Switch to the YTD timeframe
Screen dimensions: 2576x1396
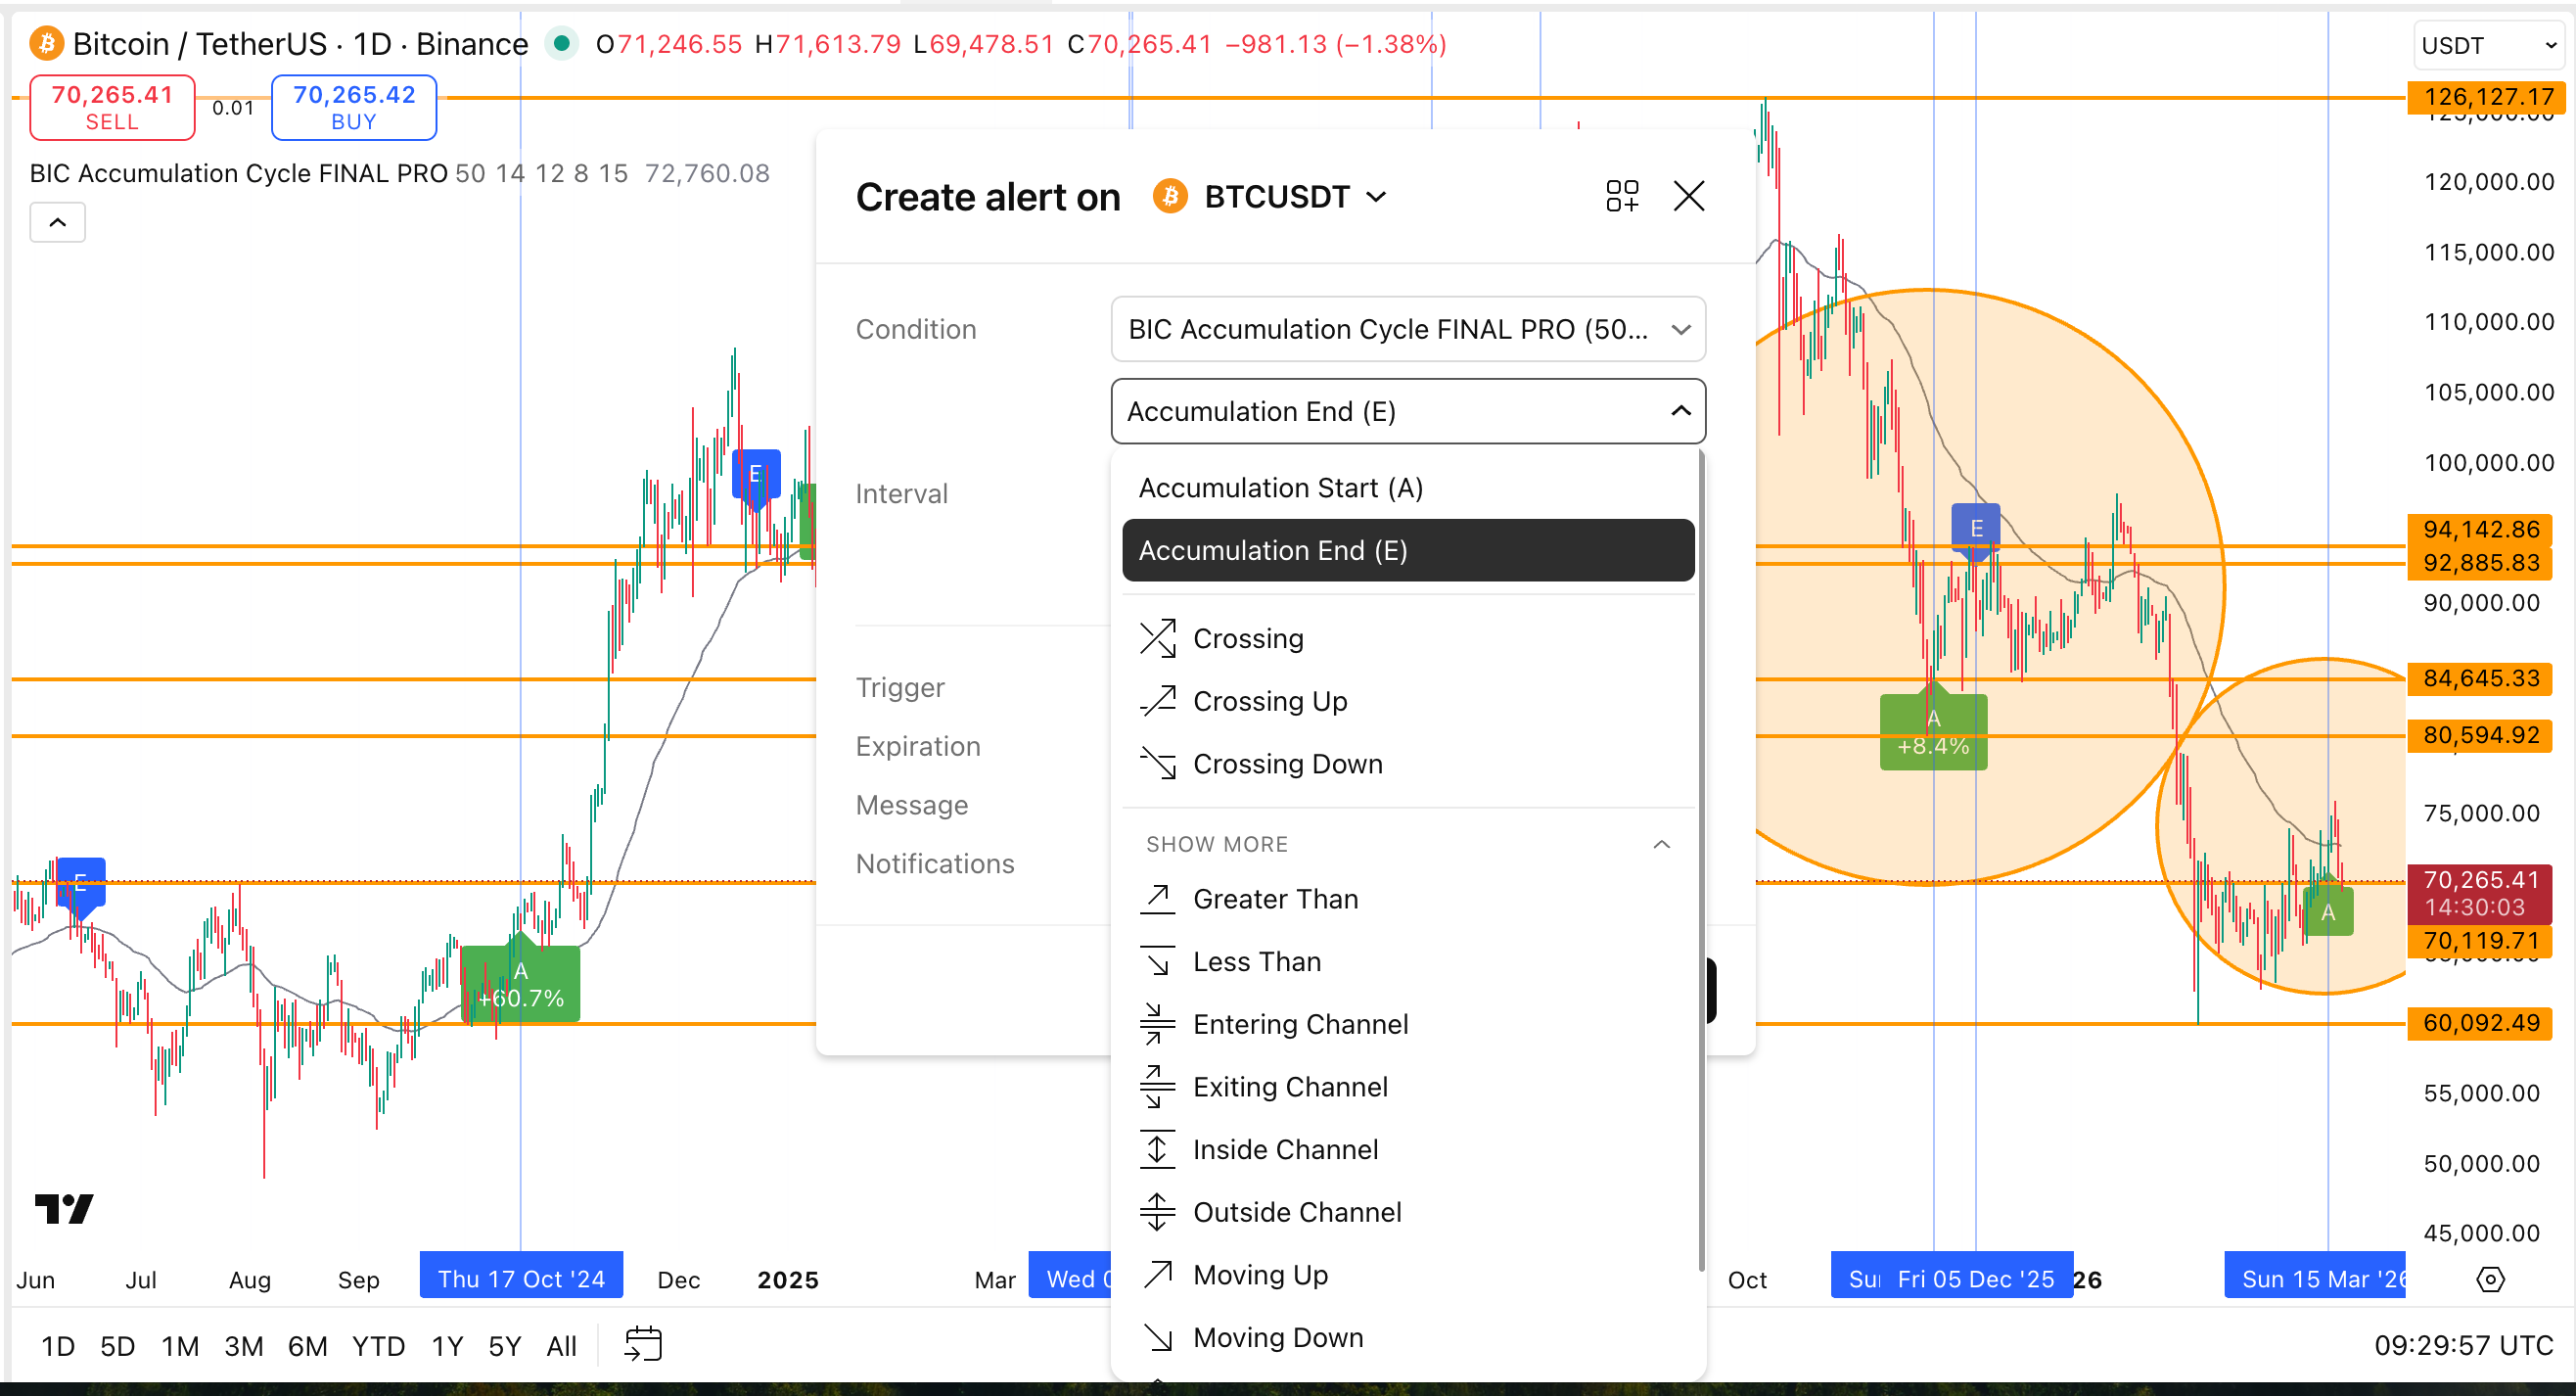click(378, 1345)
